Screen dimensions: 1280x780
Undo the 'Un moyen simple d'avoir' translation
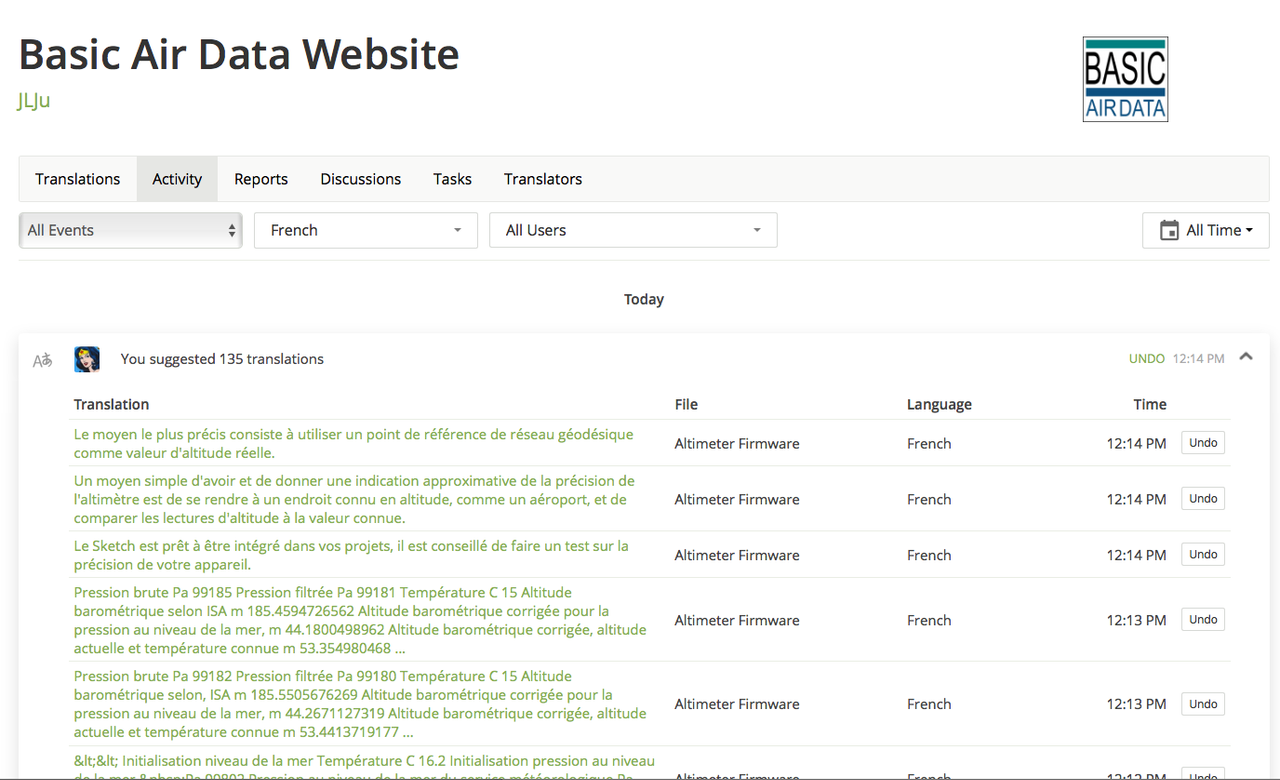[x=1203, y=499]
